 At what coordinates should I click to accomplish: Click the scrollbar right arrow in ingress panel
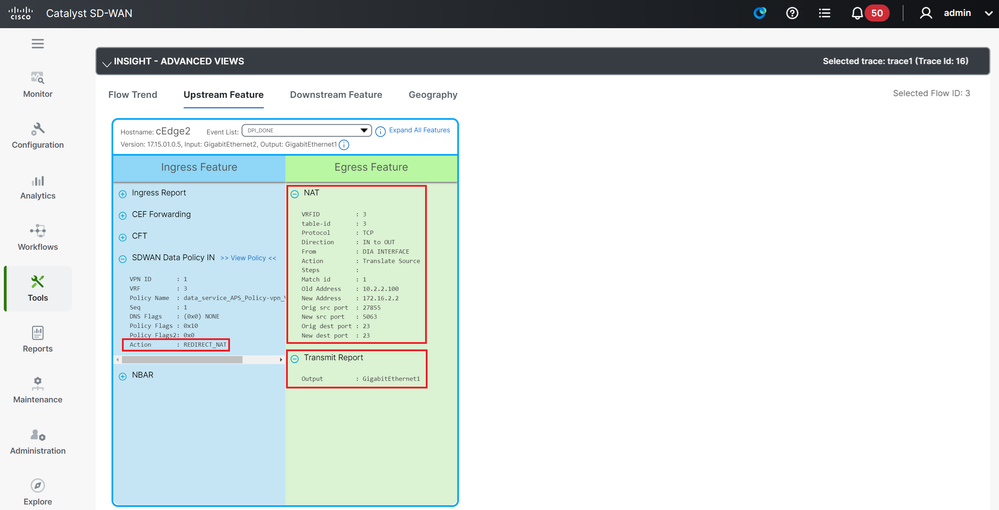click(281, 360)
